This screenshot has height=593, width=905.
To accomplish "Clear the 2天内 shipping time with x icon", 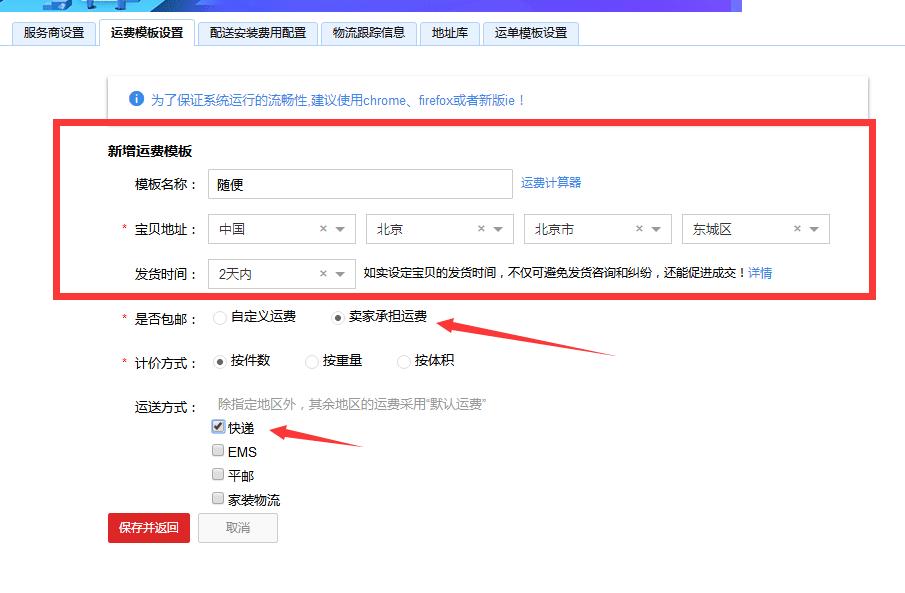I will point(324,272).
